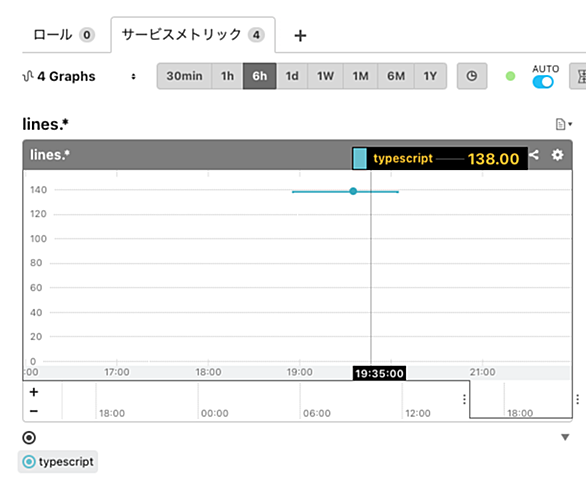586x494 pixels.
Task: Expand legend with the down triangle
Action: (565, 437)
